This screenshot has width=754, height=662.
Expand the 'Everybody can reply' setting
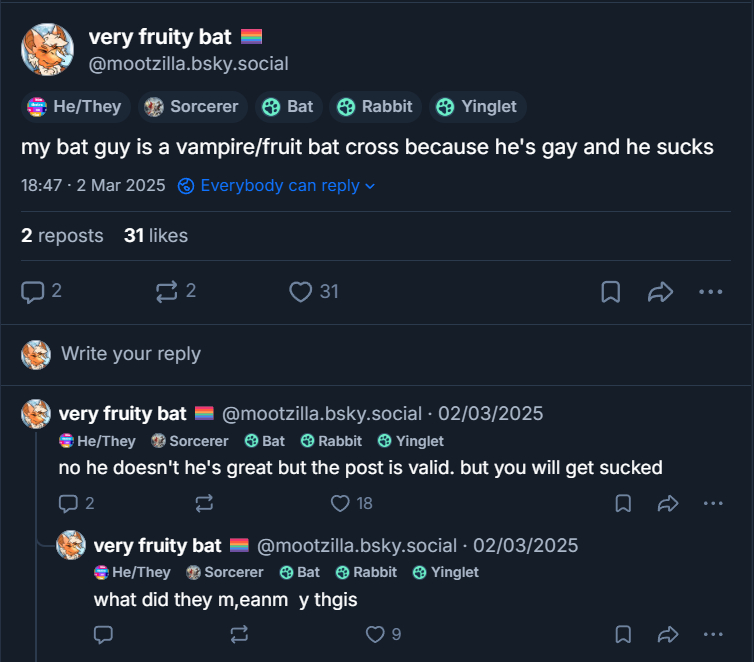point(276,186)
